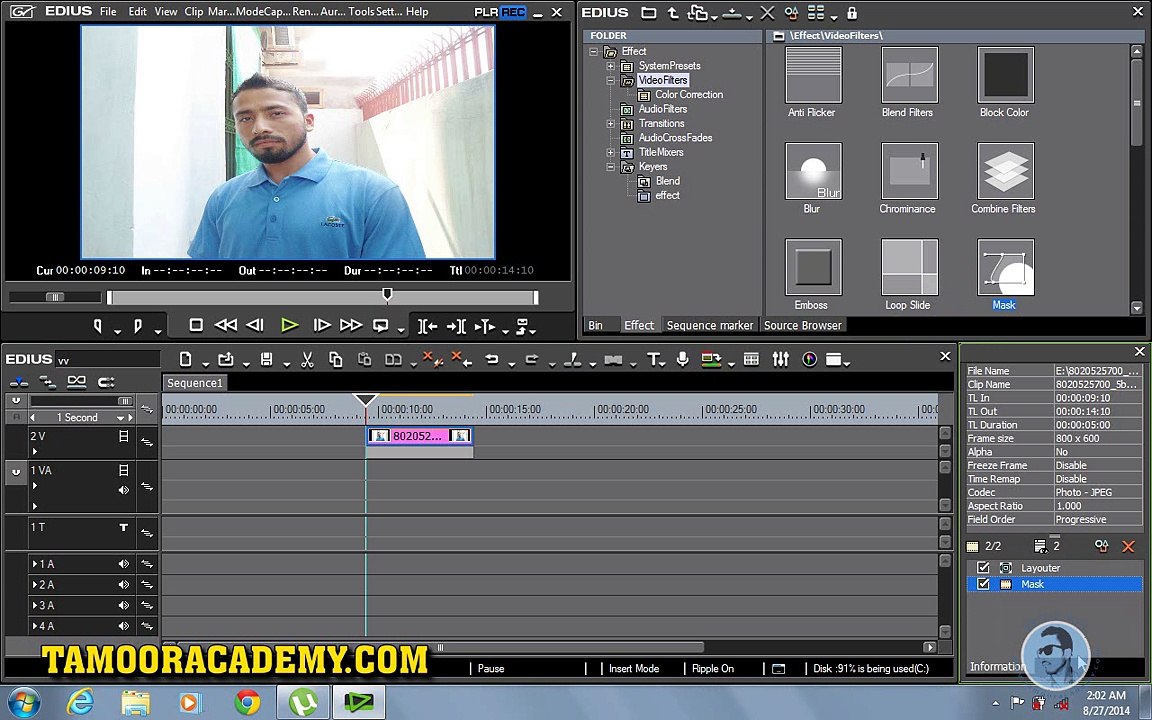Open the Edit menu
This screenshot has height=720, width=1152.
(x=137, y=12)
